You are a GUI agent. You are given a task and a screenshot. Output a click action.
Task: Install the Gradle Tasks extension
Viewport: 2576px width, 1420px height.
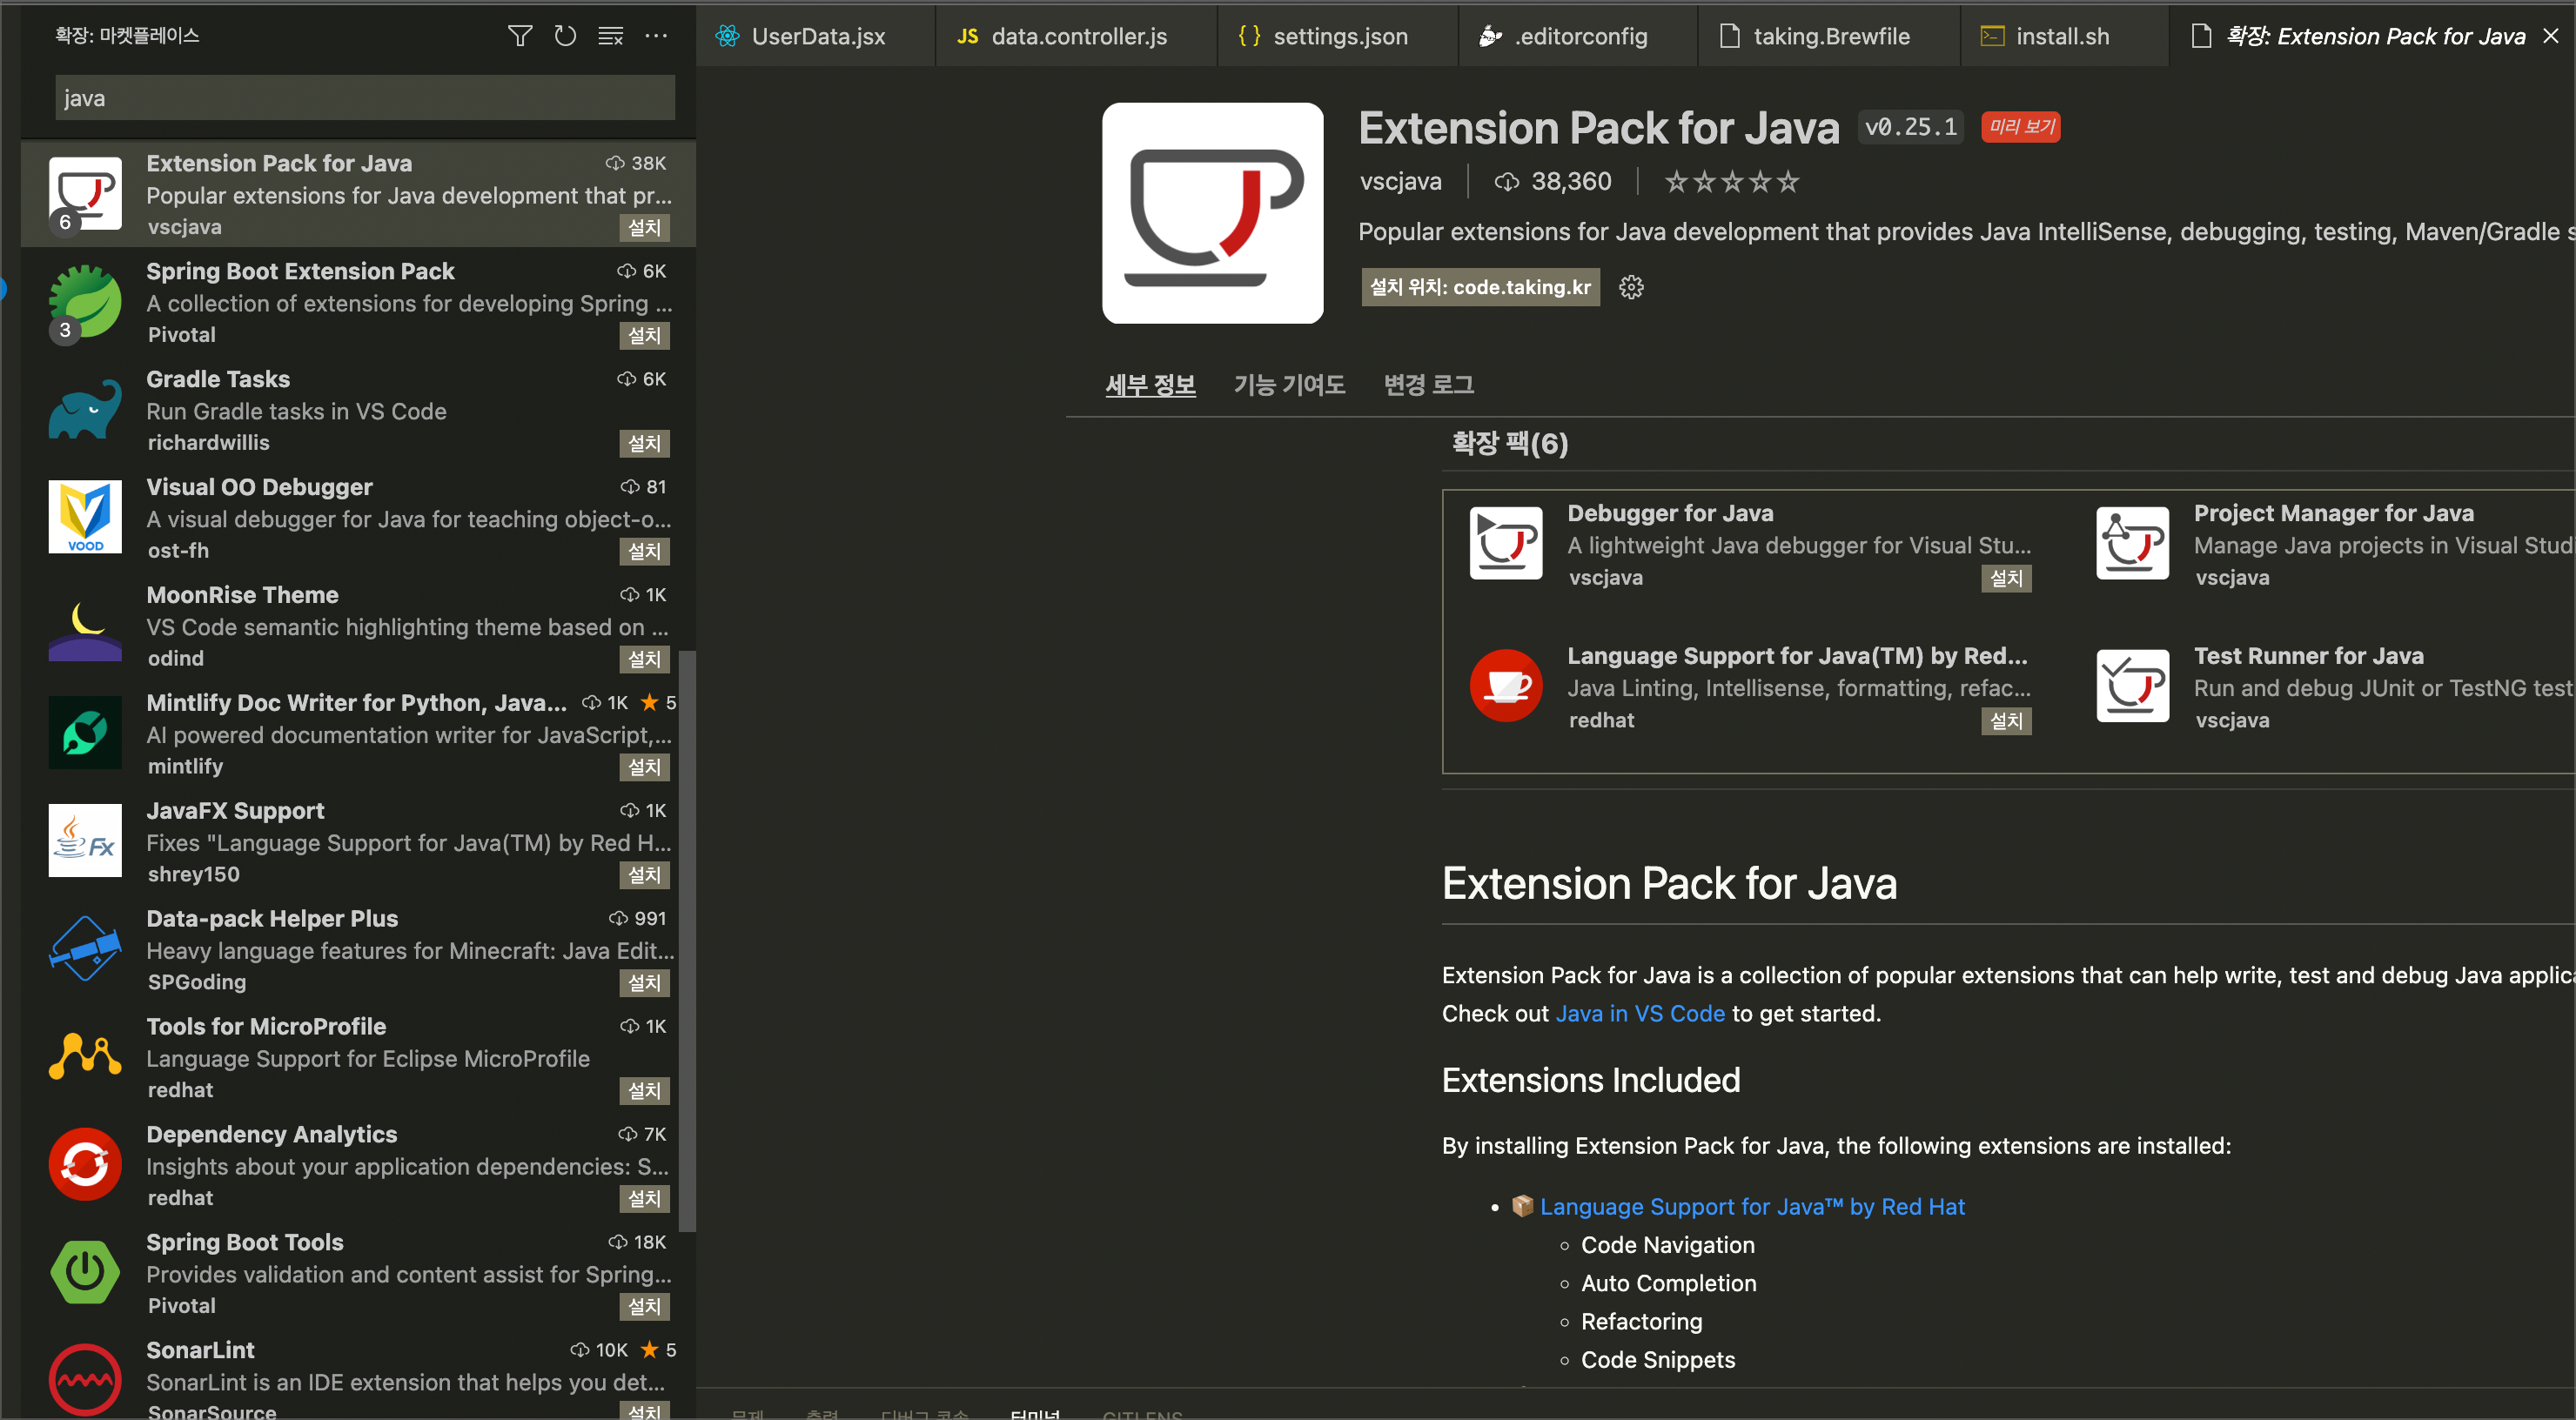pyautogui.click(x=645, y=443)
